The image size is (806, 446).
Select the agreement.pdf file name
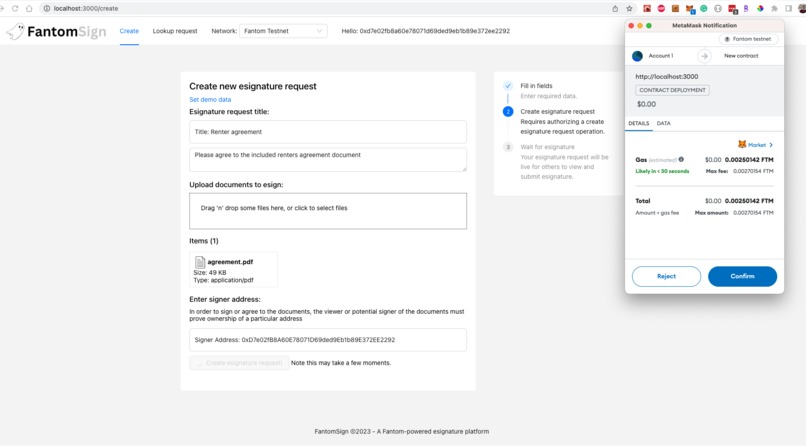pos(230,262)
